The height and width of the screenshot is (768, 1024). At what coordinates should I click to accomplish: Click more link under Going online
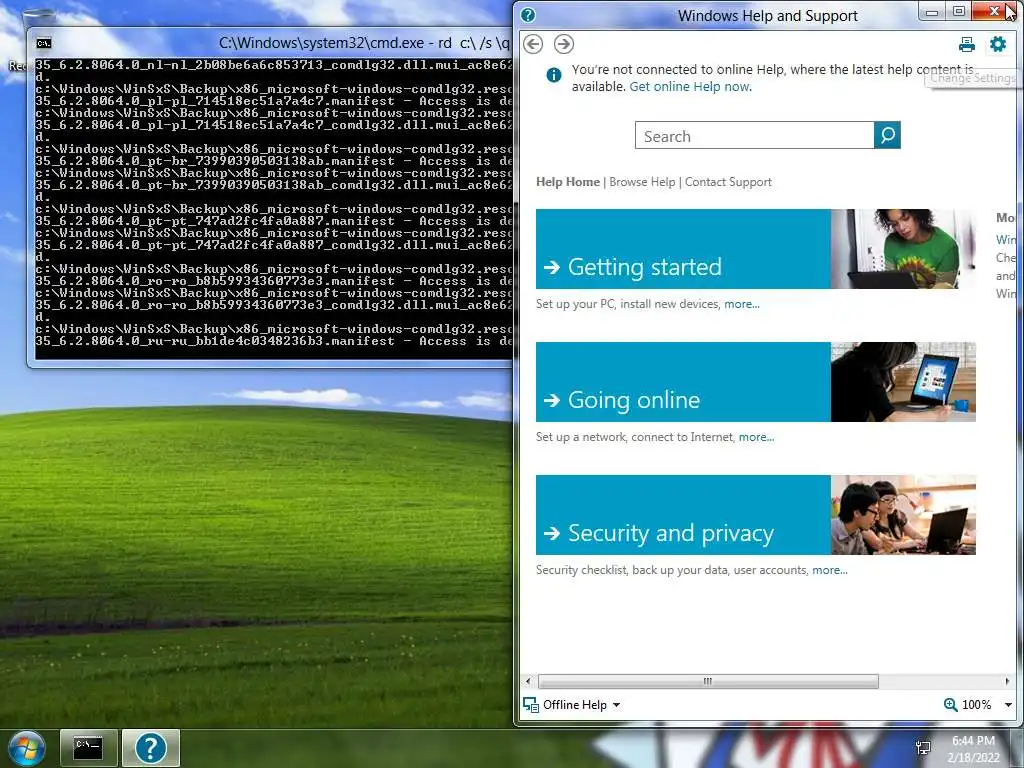coord(756,438)
